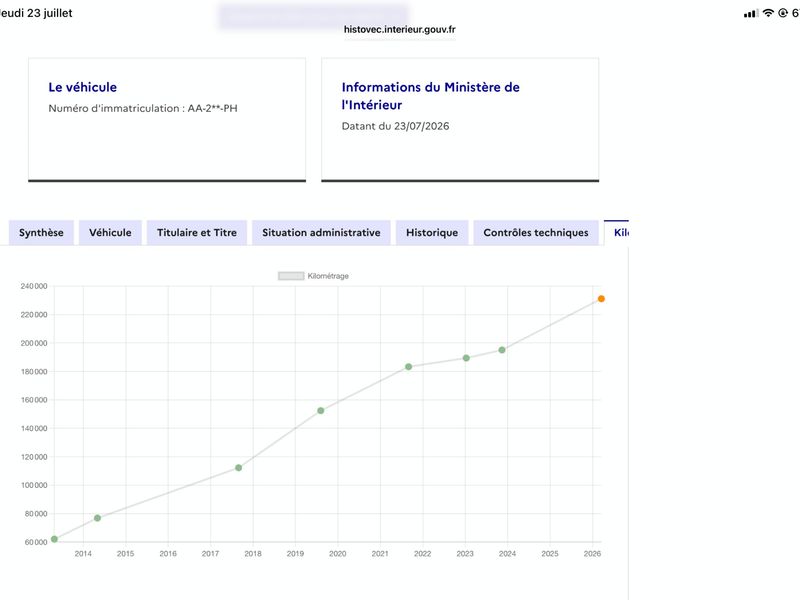Select the Titulaire et Titre tab
This screenshot has width=800, height=600.
(x=197, y=233)
